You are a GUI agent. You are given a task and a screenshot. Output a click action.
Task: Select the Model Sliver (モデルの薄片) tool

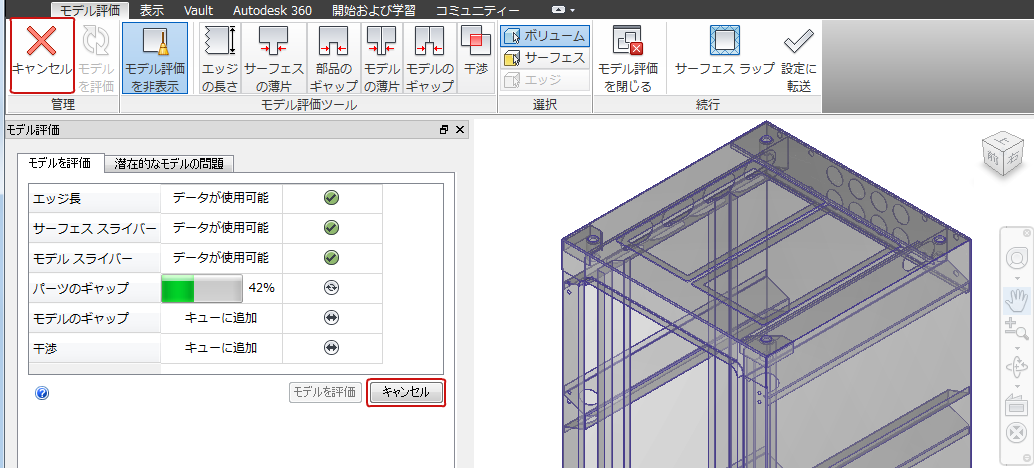pyautogui.click(x=380, y=58)
